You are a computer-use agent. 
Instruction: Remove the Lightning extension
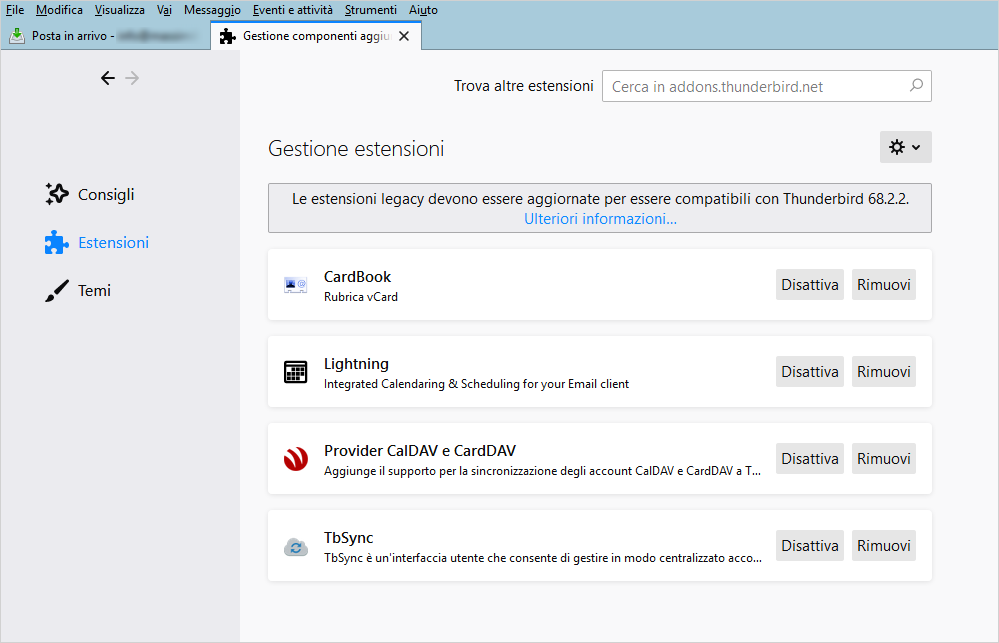tap(884, 372)
